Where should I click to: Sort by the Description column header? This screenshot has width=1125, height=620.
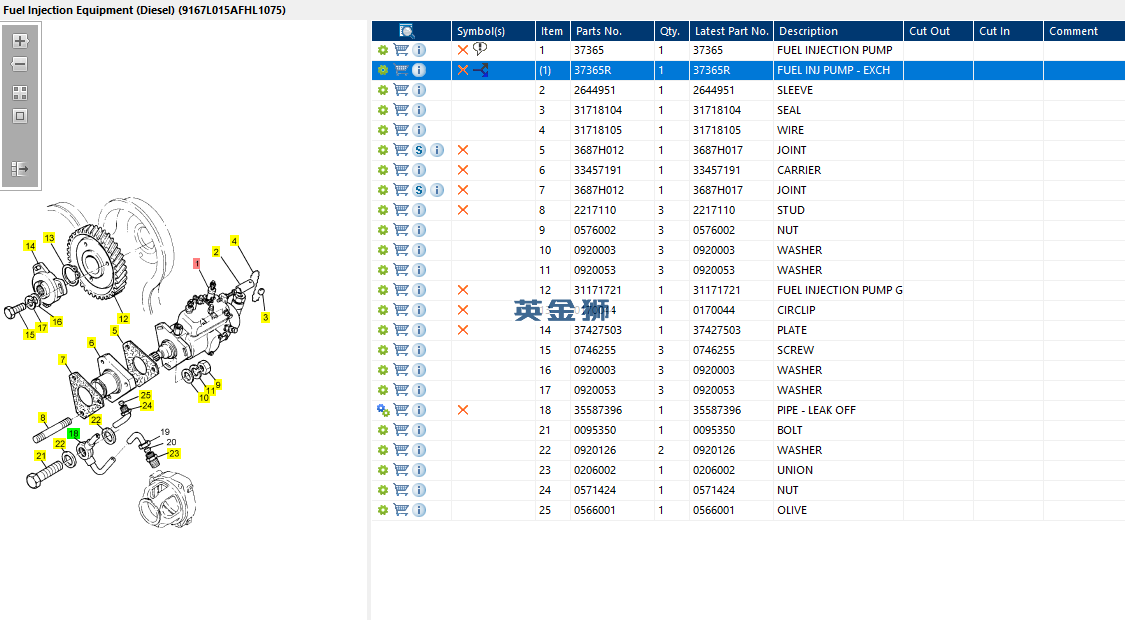click(838, 31)
